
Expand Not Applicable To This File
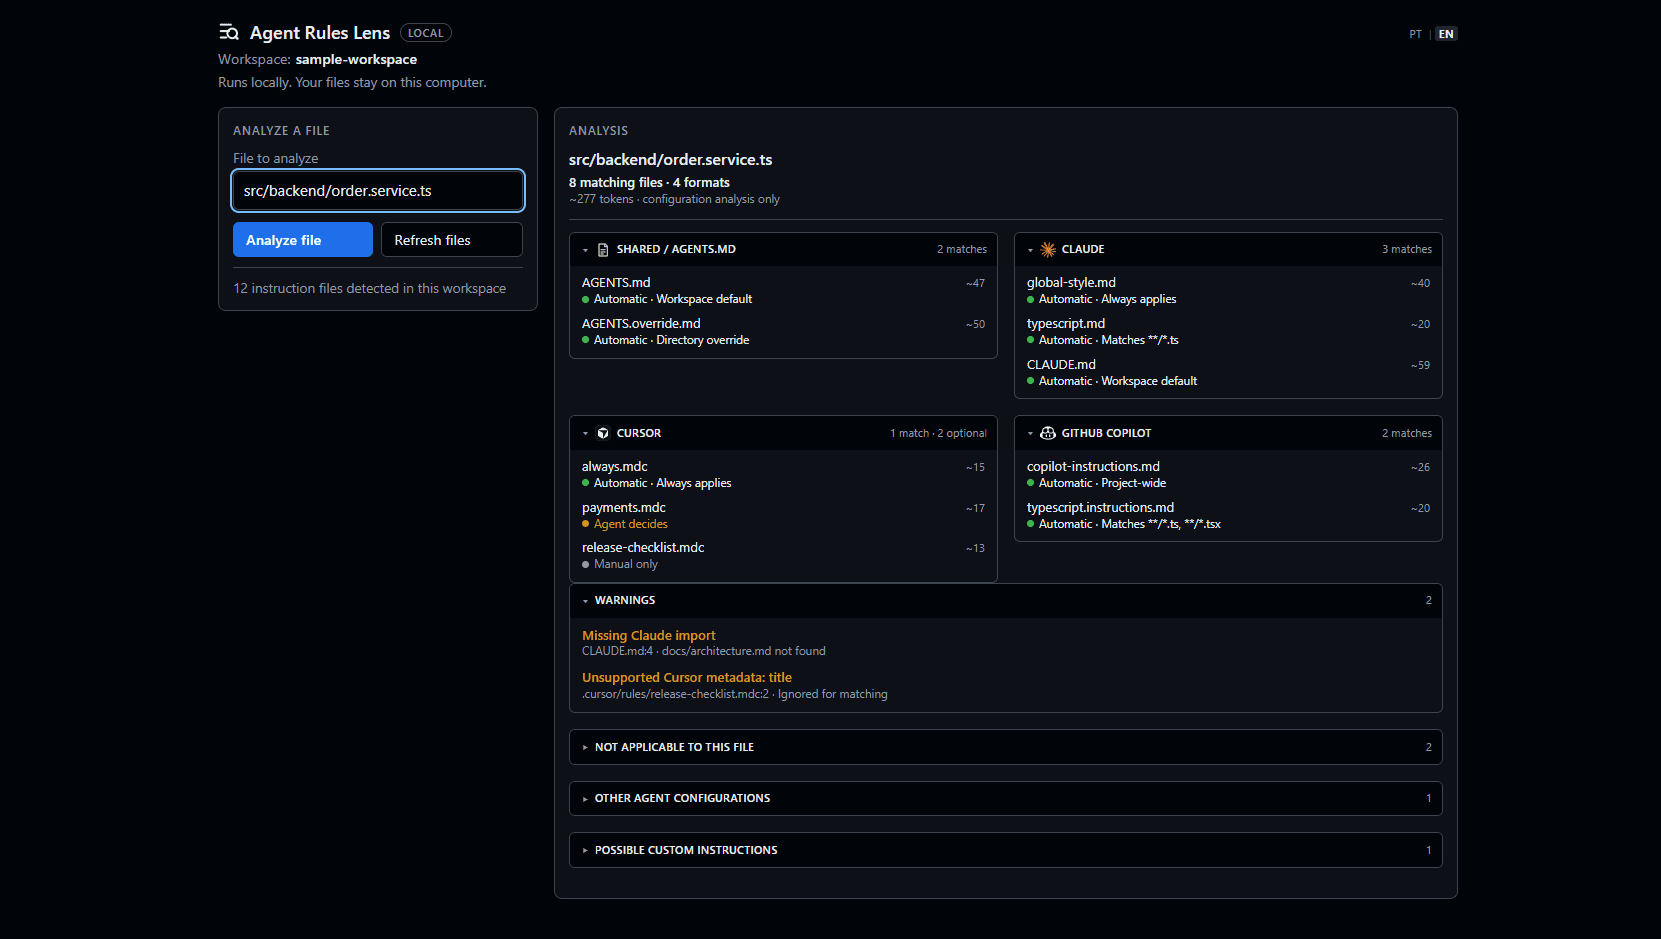point(1005,747)
